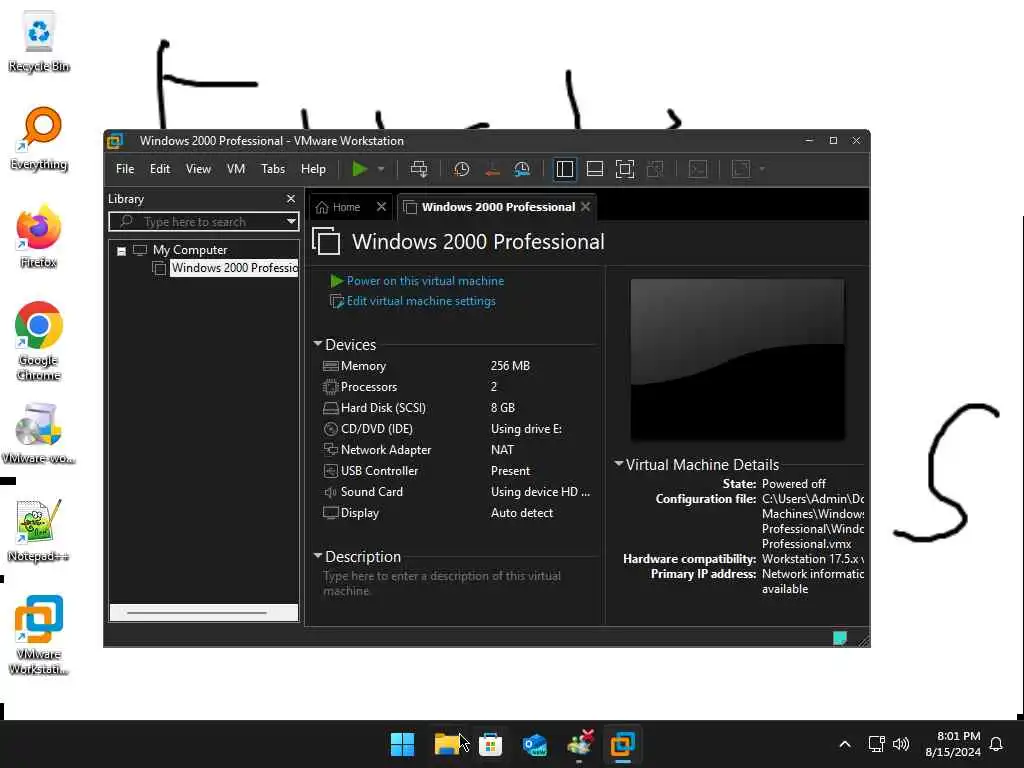Select Everything desktop shortcut

[39, 138]
